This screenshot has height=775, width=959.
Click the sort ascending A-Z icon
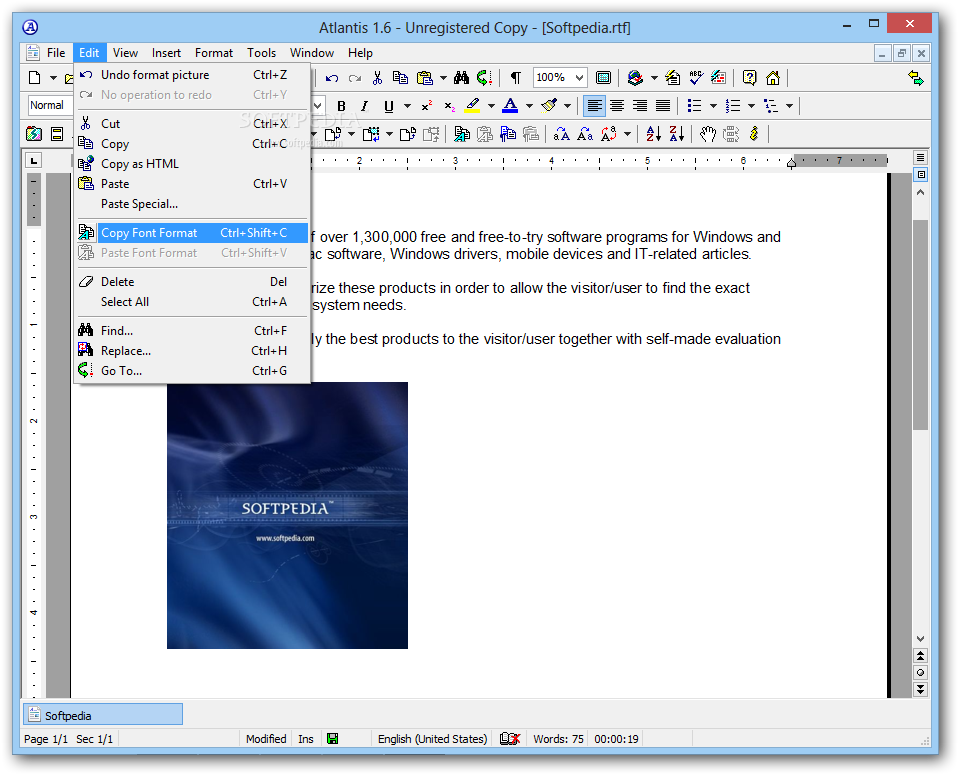click(x=653, y=134)
